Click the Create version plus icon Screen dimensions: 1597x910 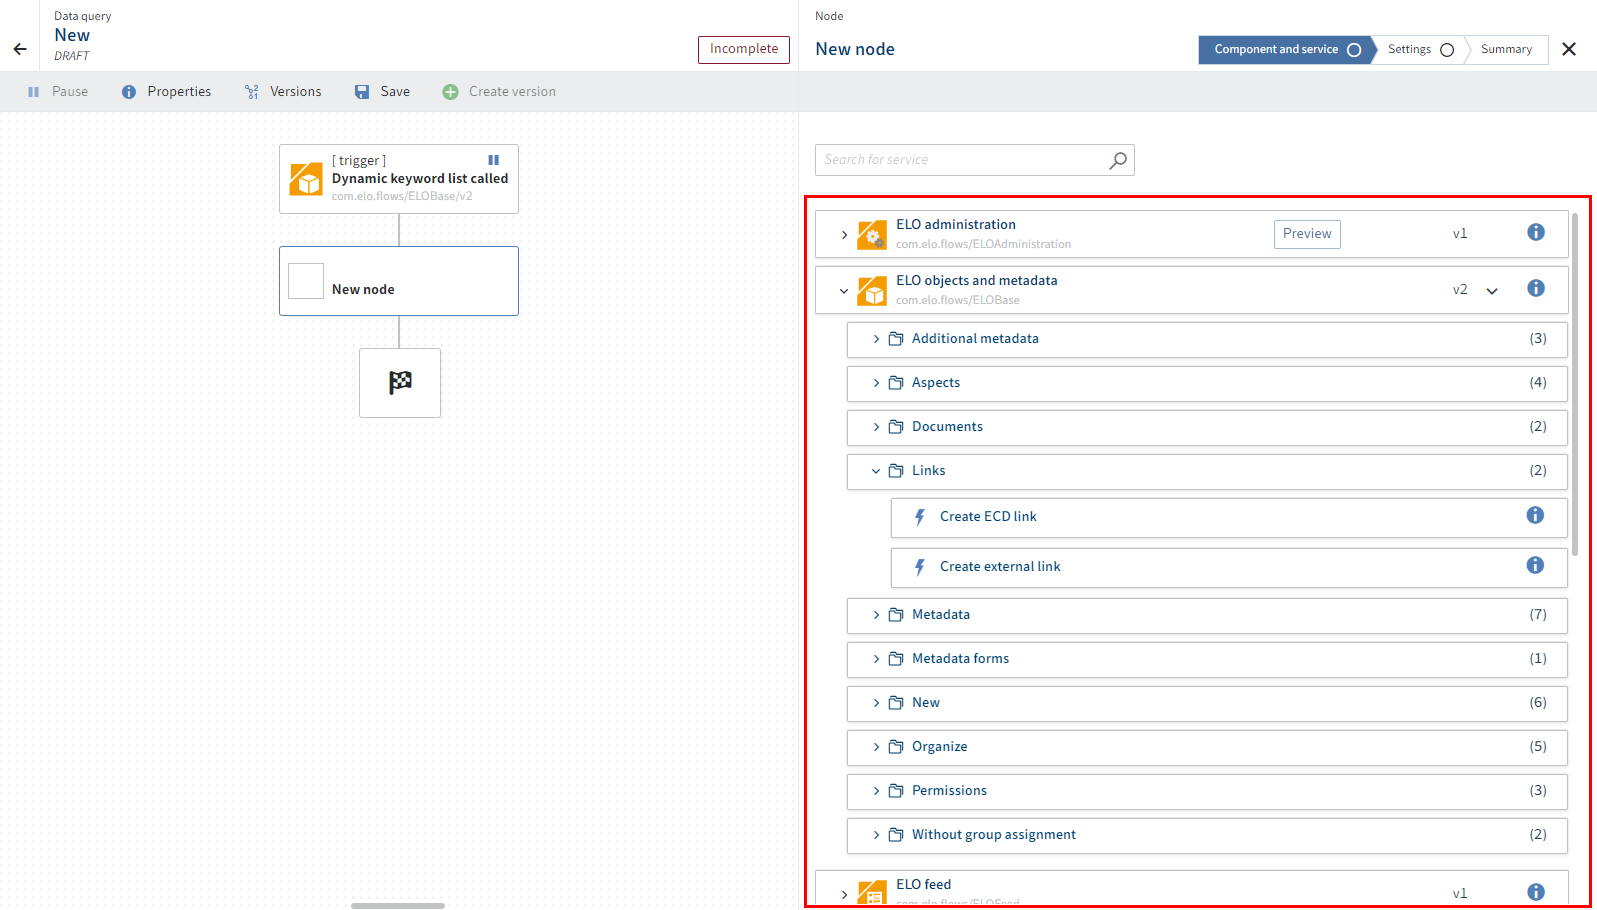(450, 92)
